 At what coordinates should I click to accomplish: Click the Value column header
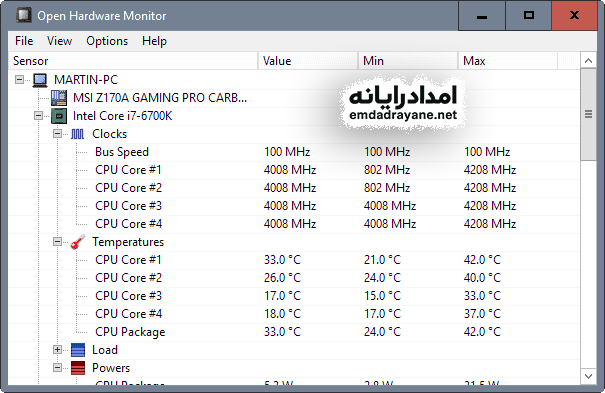[308, 61]
